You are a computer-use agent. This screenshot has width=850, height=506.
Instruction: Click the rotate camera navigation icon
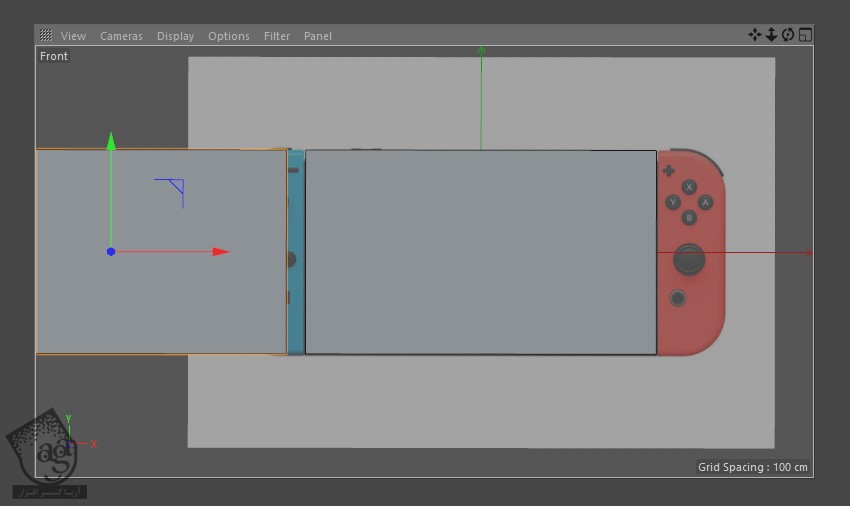point(788,35)
